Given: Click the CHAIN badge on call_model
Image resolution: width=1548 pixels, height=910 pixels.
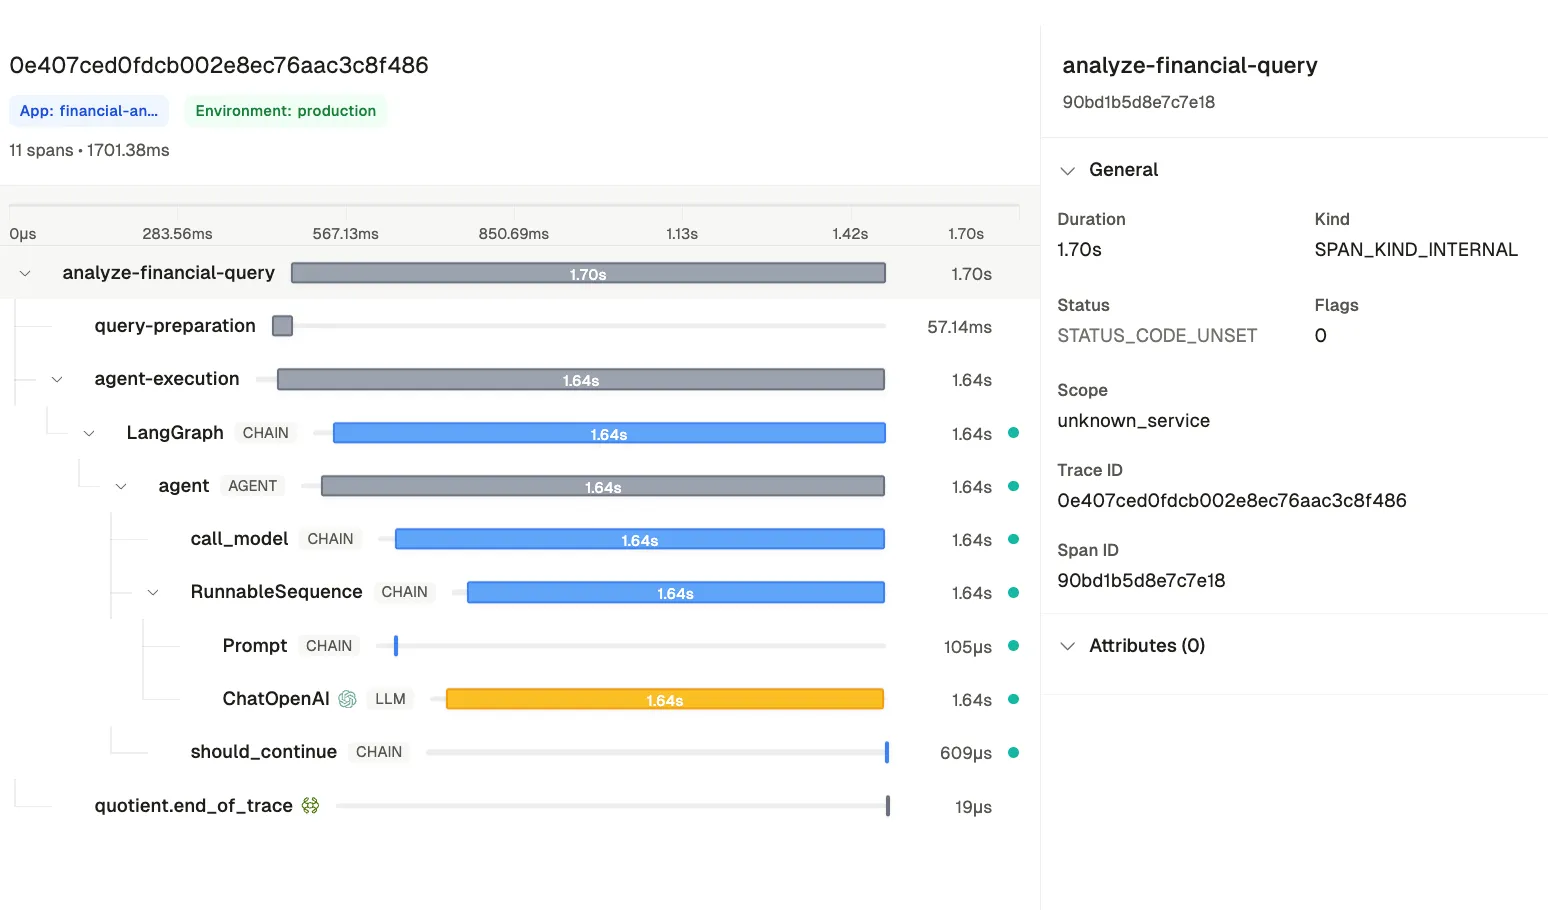Looking at the screenshot, I should pos(330,539).
